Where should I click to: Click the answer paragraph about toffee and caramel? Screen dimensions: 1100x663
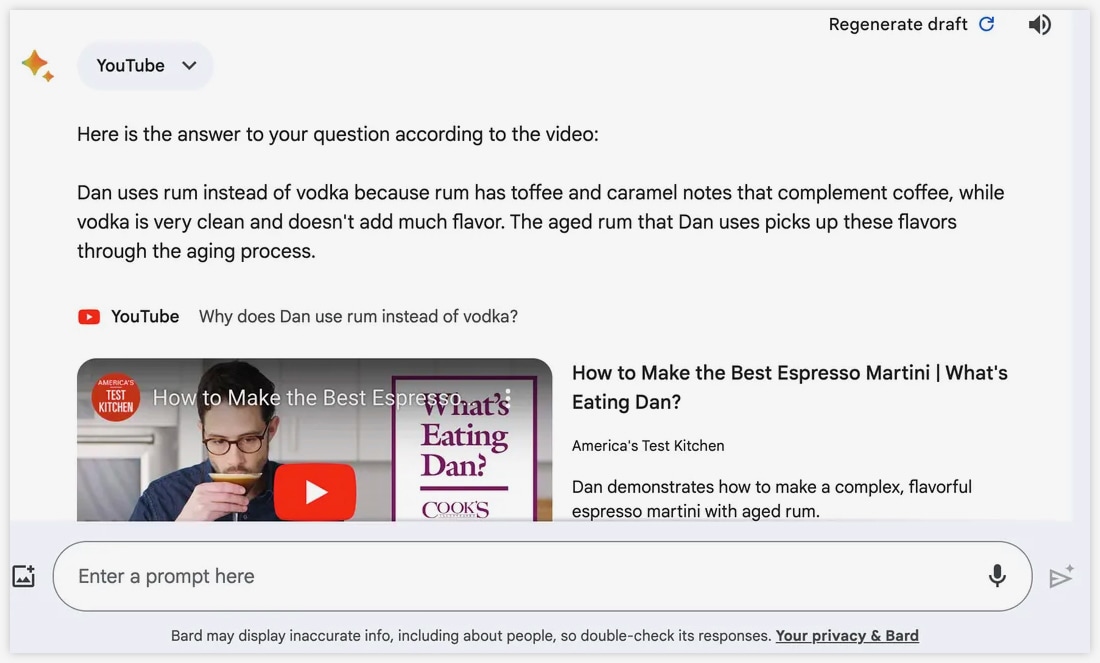pyautogui.click(x=540, y=222)
